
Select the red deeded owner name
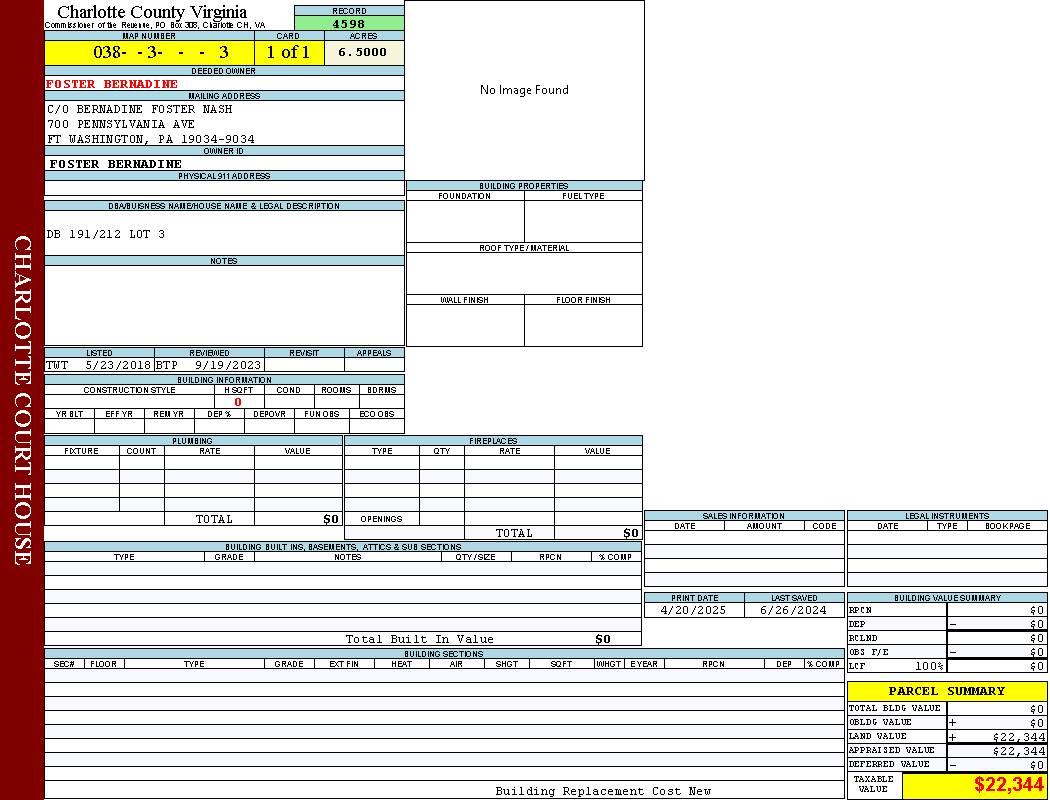coord(112,84)
